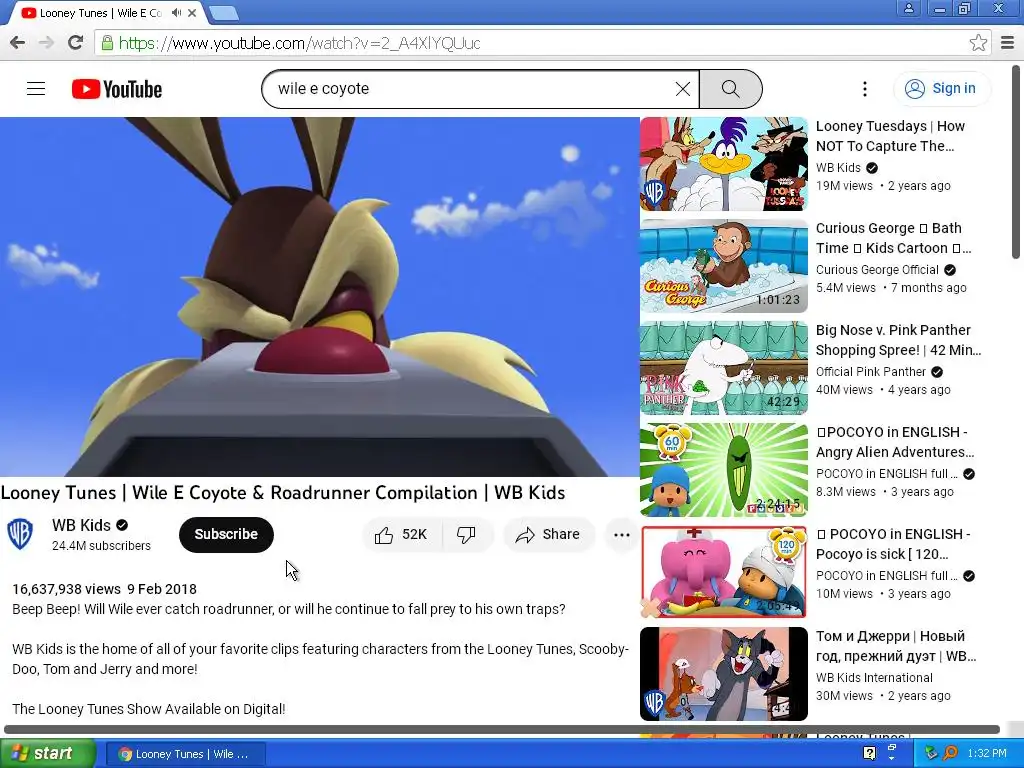
Task: Click browser forward arrow
Action: [46, 43]
